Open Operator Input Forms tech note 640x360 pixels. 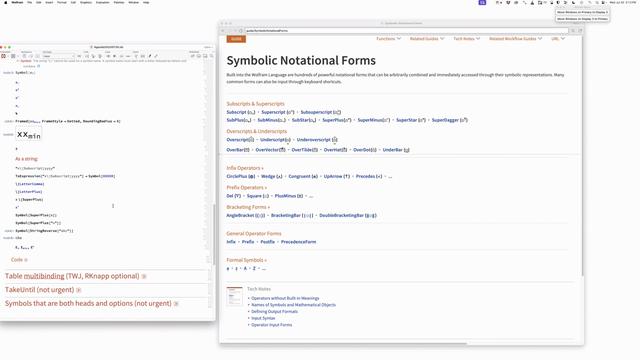271,325
